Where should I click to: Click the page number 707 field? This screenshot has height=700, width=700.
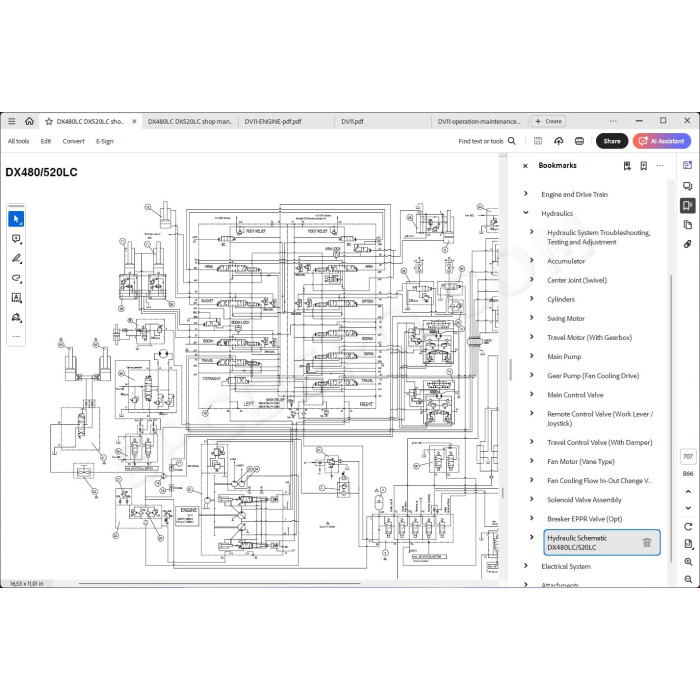pos(688,456)
